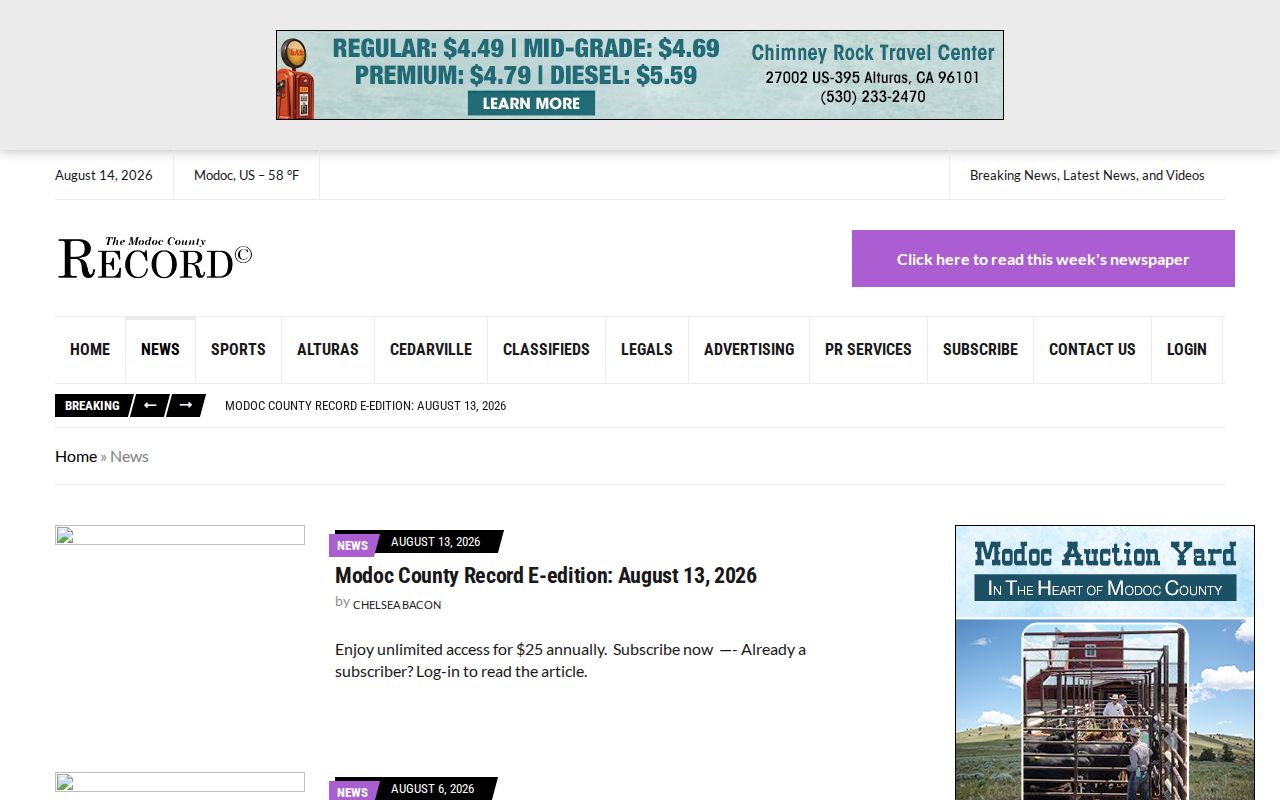Click the News tag on the August 13 article
Image resolution: width=1280 pixels, height=800 pixels.
tap(352, 545)
